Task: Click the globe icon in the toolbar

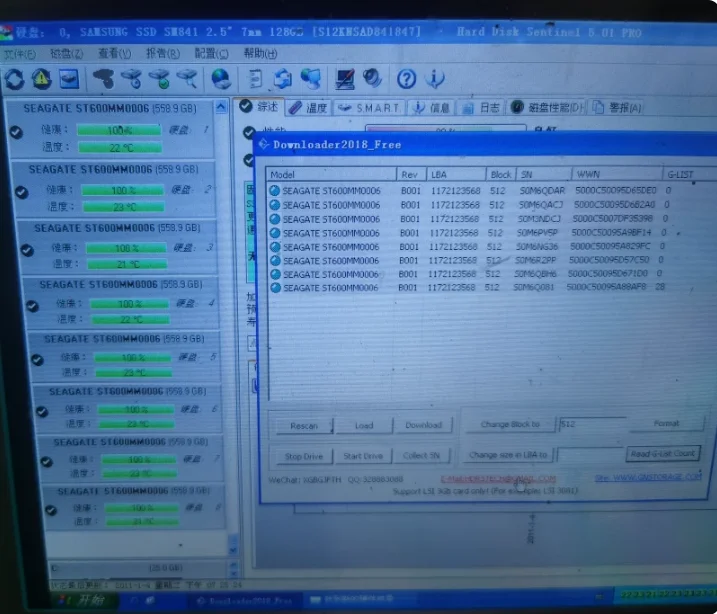Action: pyautogui.click(x=221, y=79)
